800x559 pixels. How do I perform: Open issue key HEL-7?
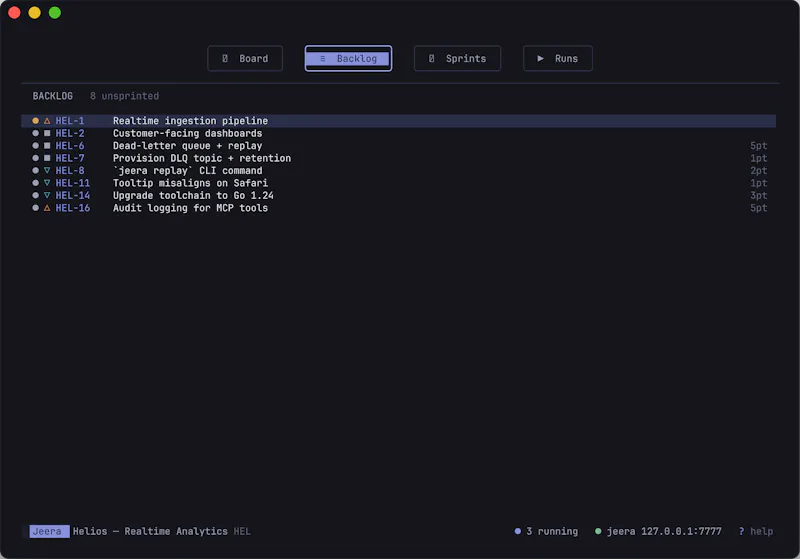coord(70,158)
